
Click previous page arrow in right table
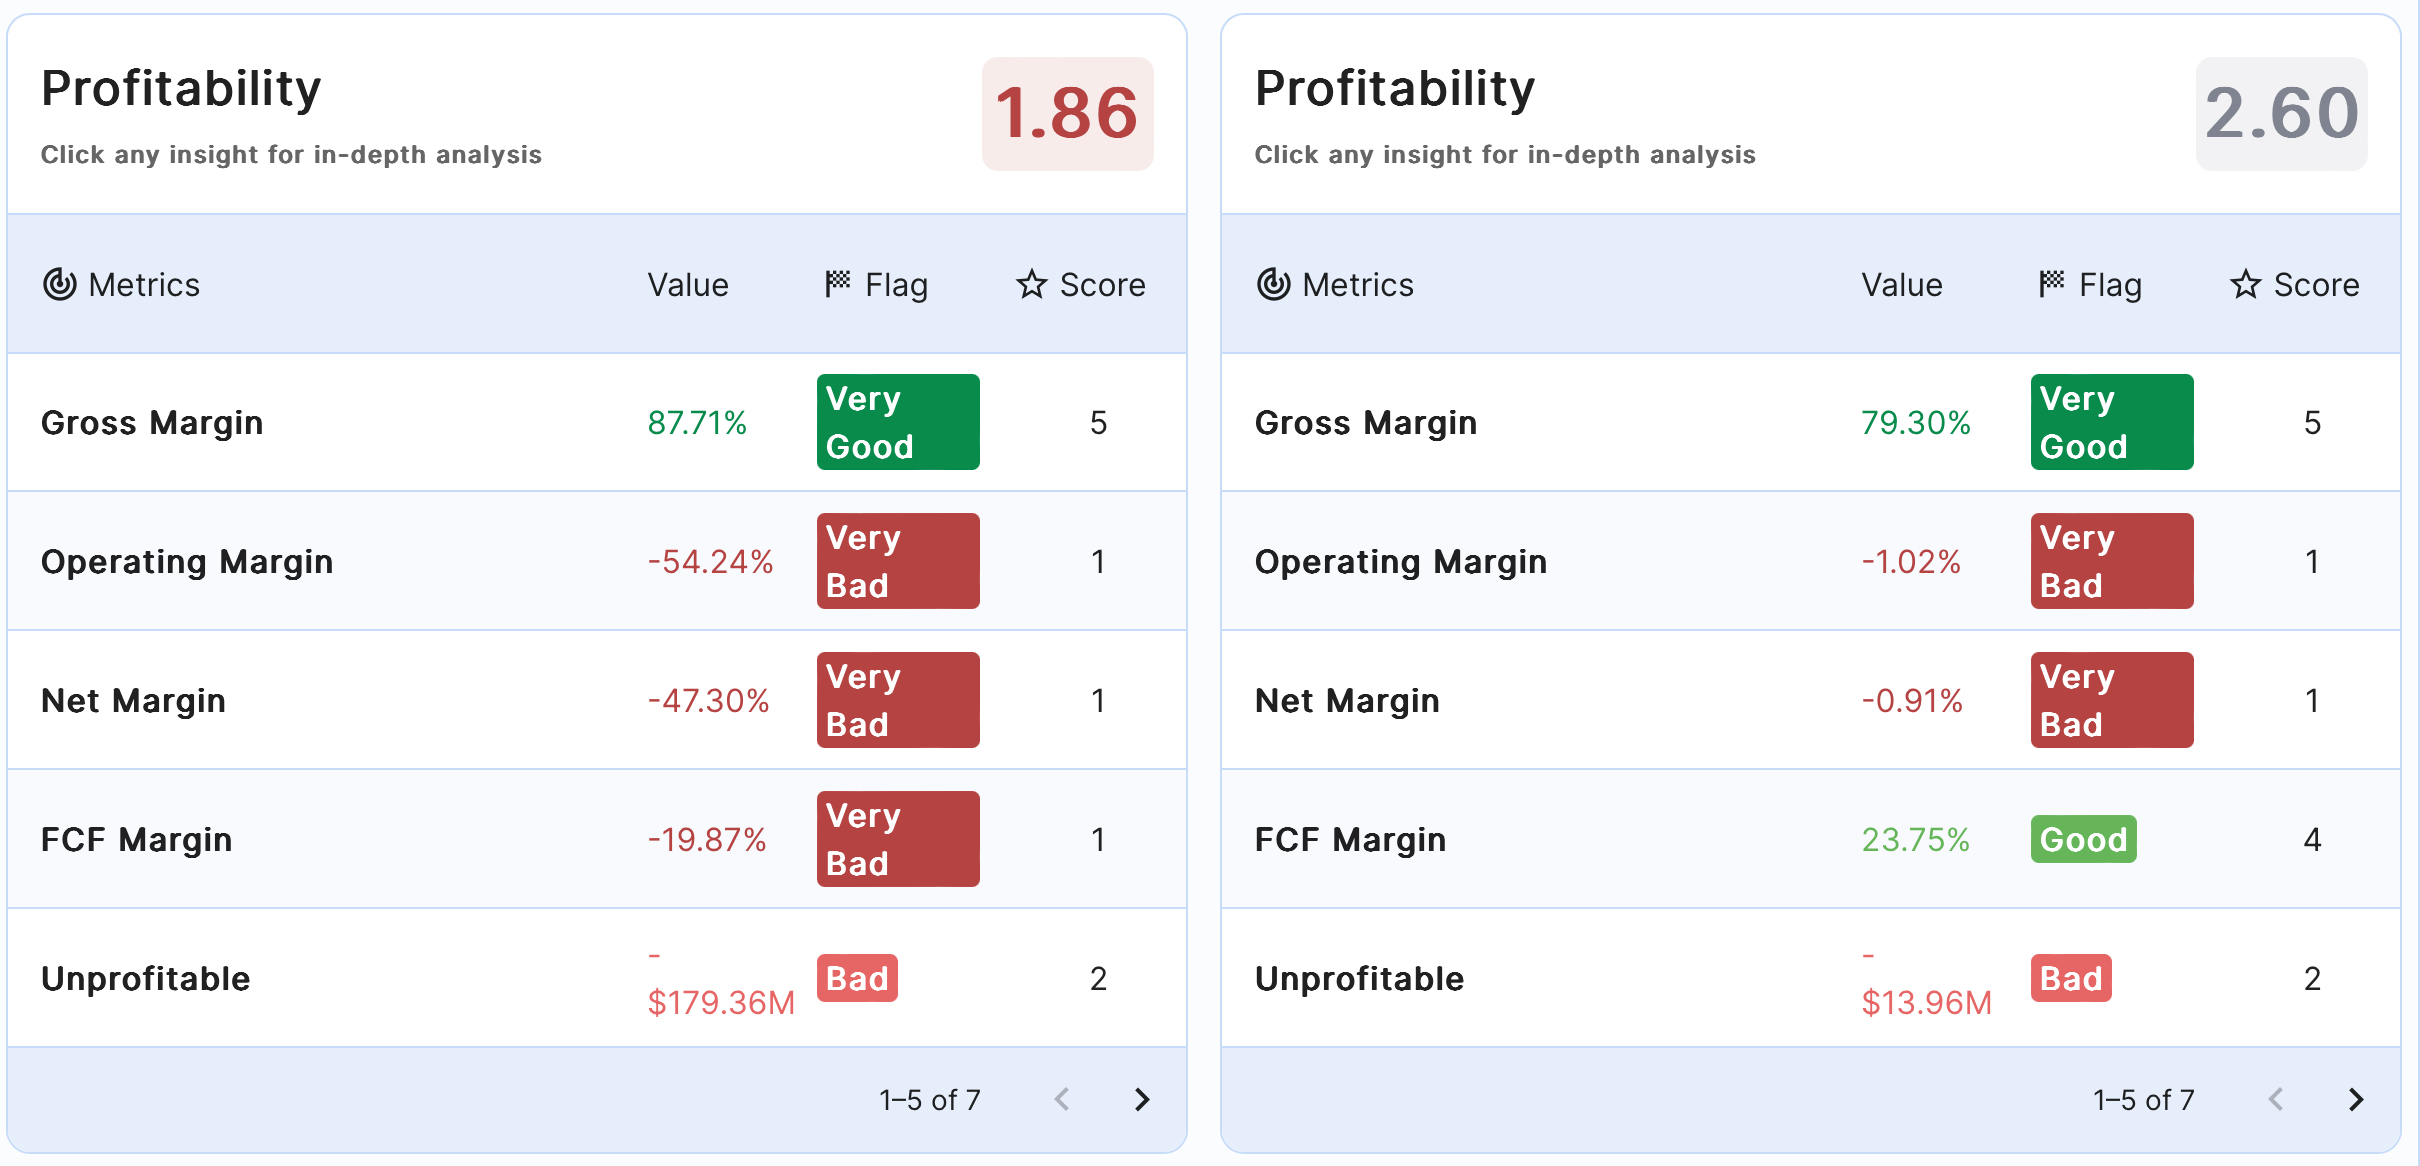tap(2276, 1100)
